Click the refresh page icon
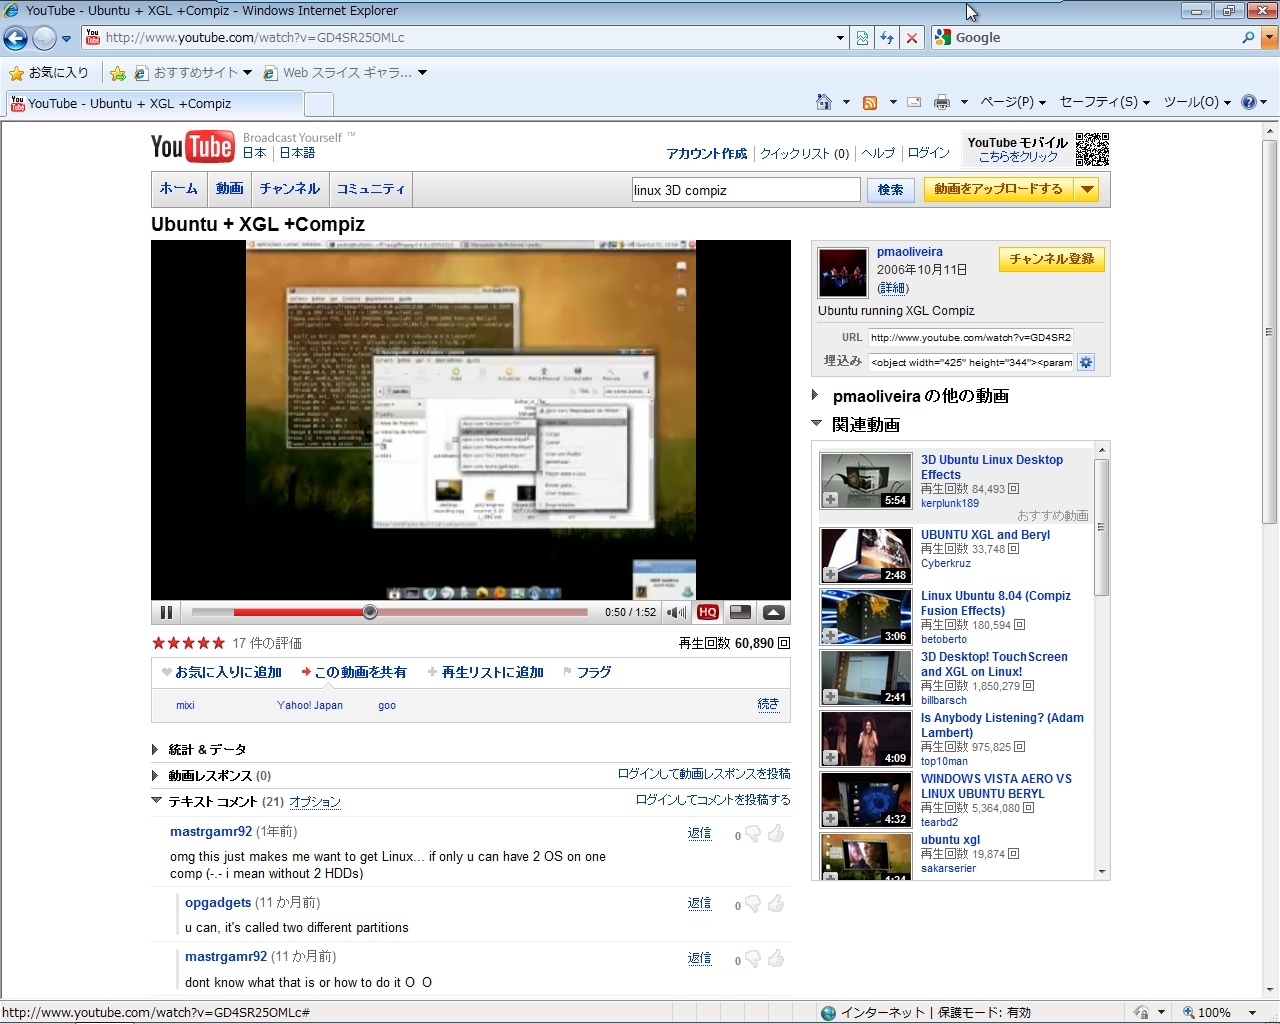This screenshot has height=1024, width=1280. click(887, 38)
